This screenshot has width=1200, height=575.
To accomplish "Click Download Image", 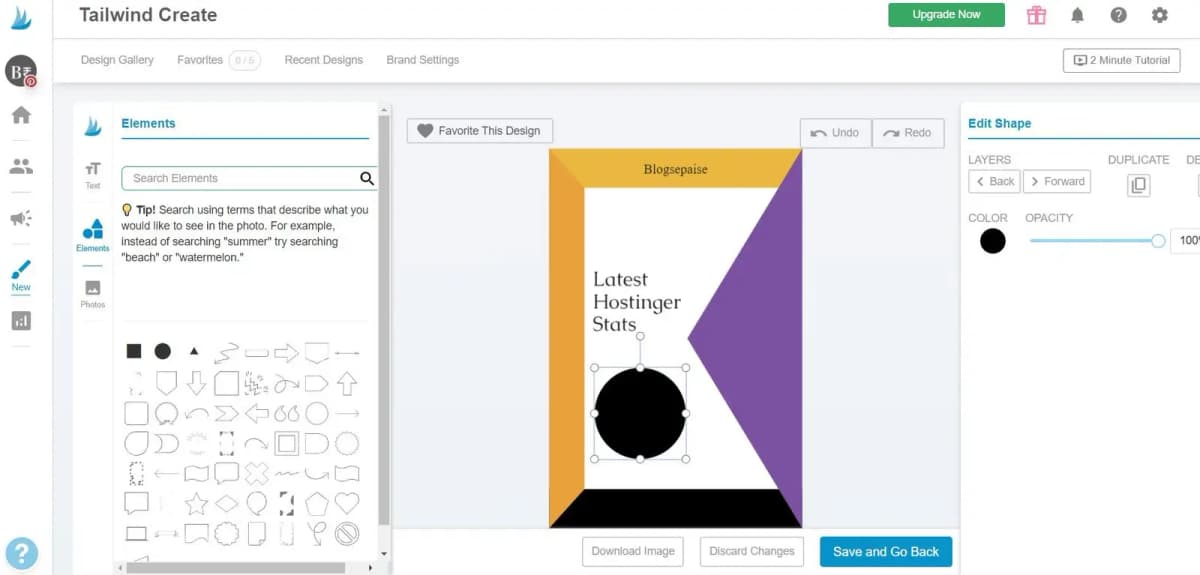I will point(632,551).
